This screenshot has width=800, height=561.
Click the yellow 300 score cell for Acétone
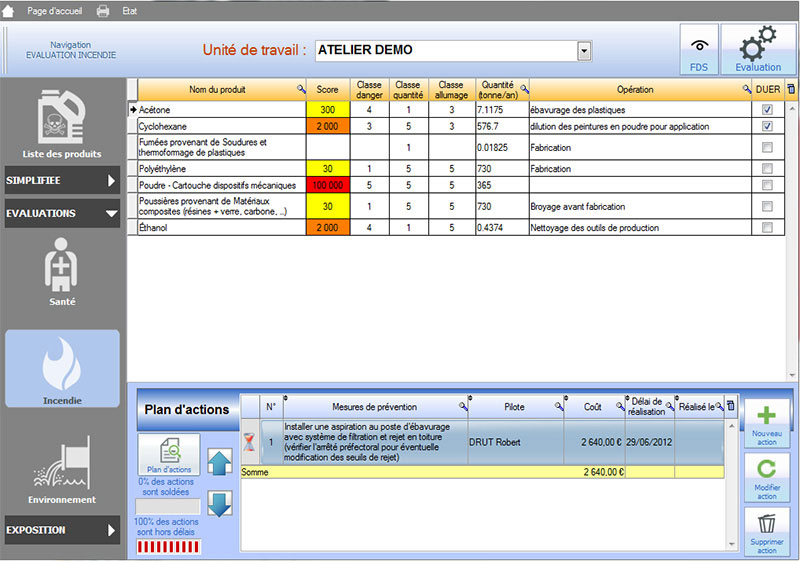coord(328,110)
